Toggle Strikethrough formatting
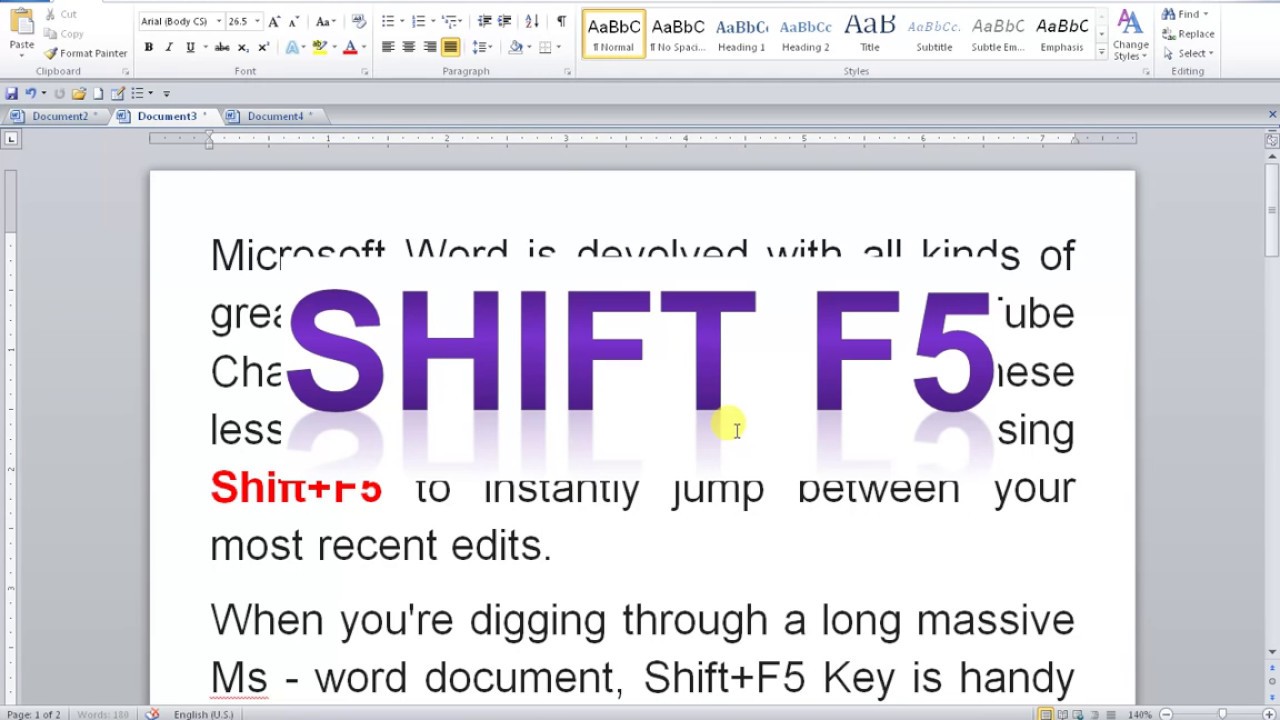Image resolution: width=1280 pixels, height=720 pixels. [x=222, y=47]
